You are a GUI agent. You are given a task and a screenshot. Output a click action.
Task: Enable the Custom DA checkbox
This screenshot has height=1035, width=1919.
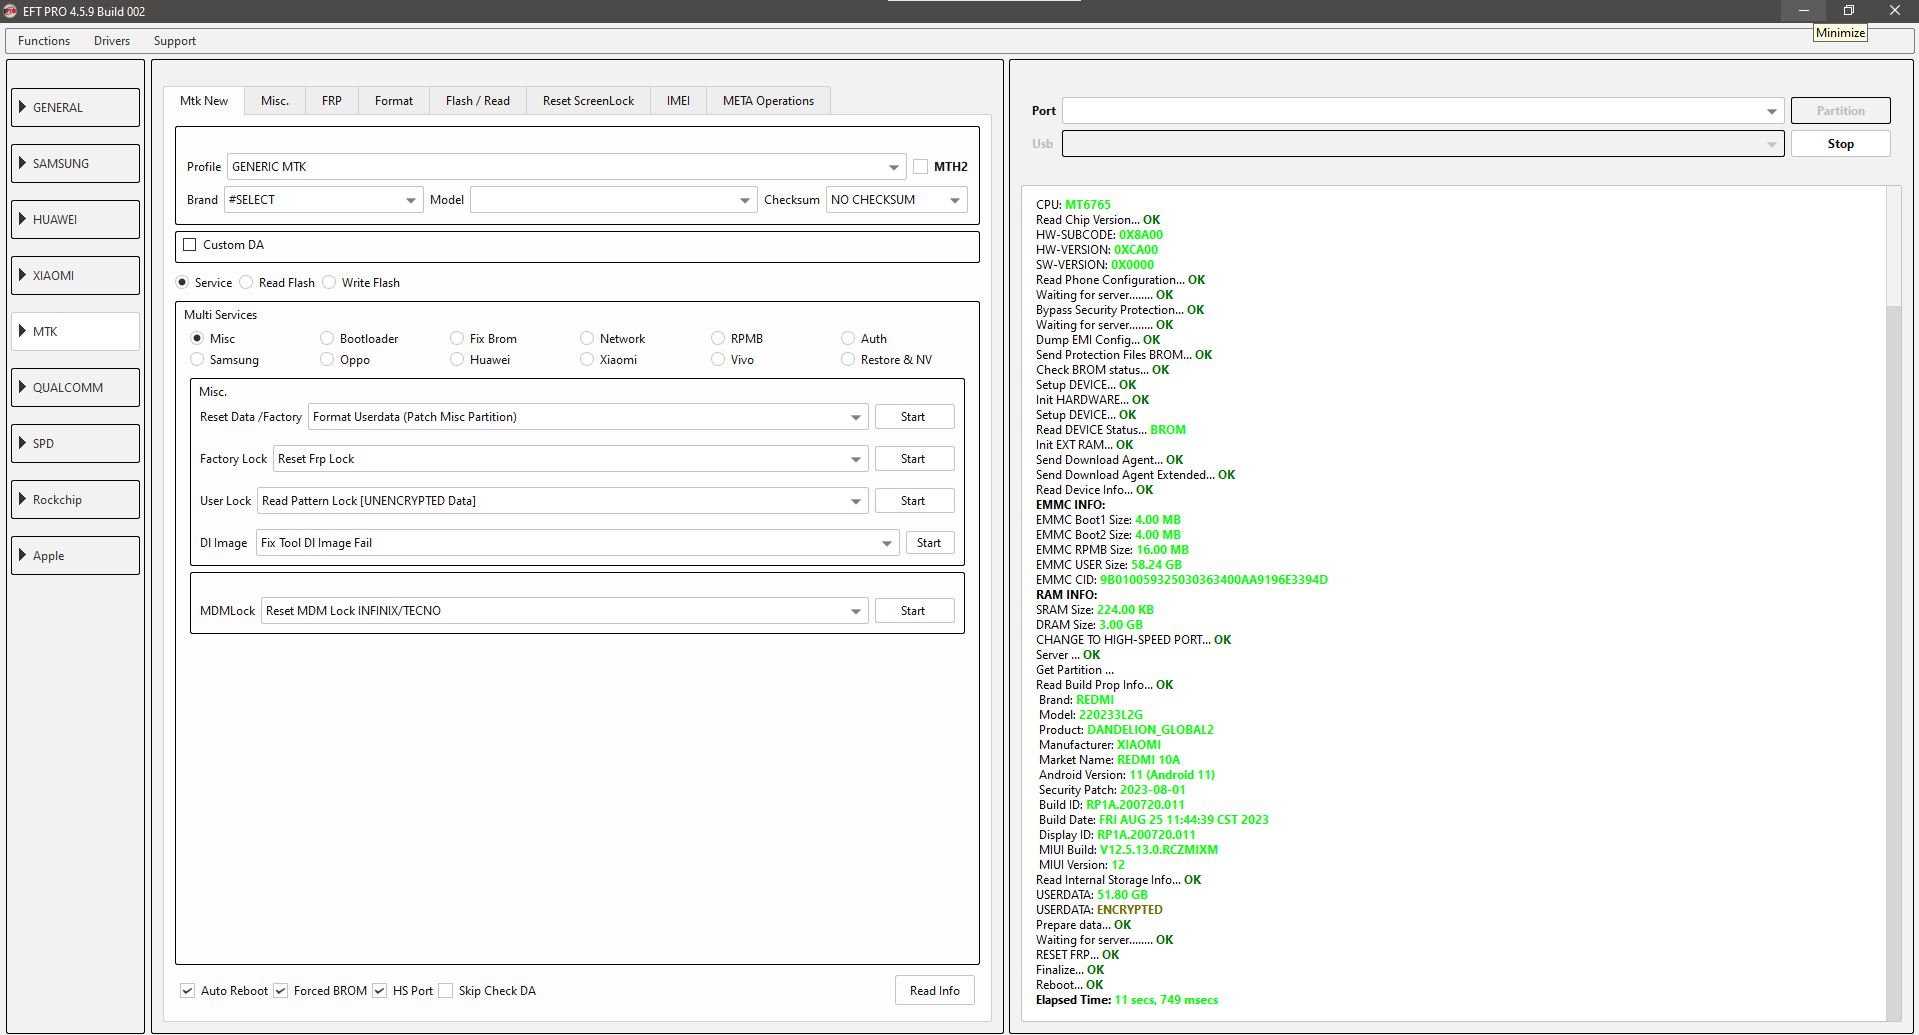coord(190,244)
